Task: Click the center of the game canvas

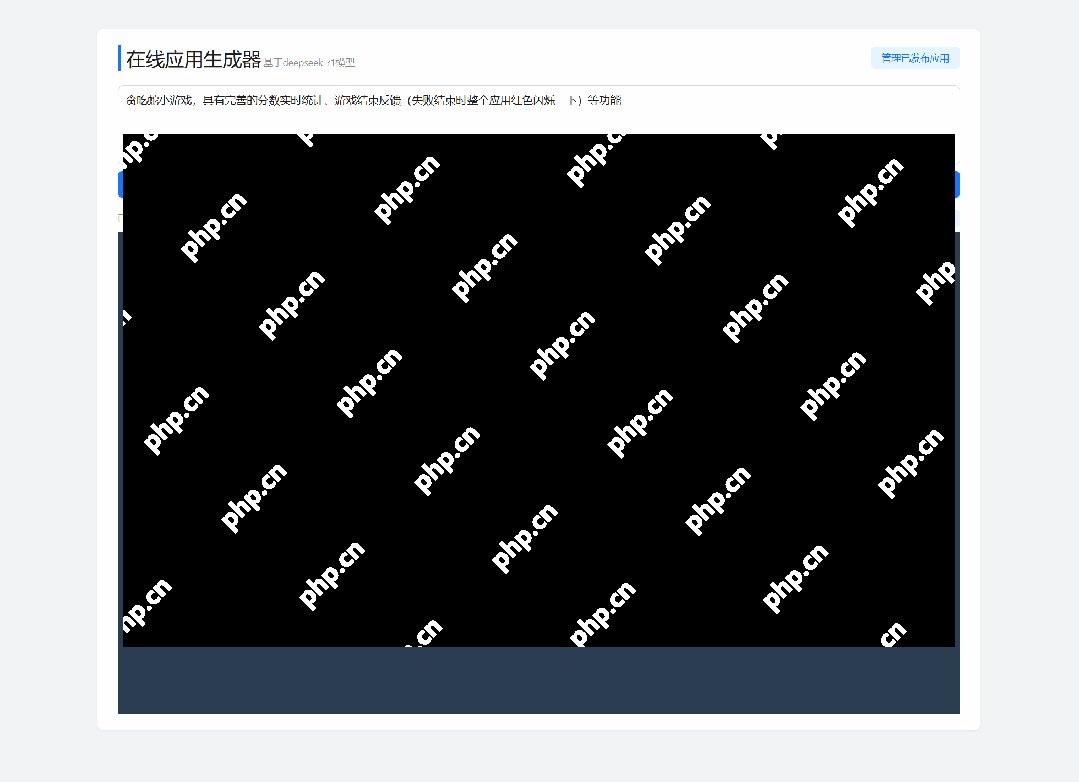Action: 538,389
